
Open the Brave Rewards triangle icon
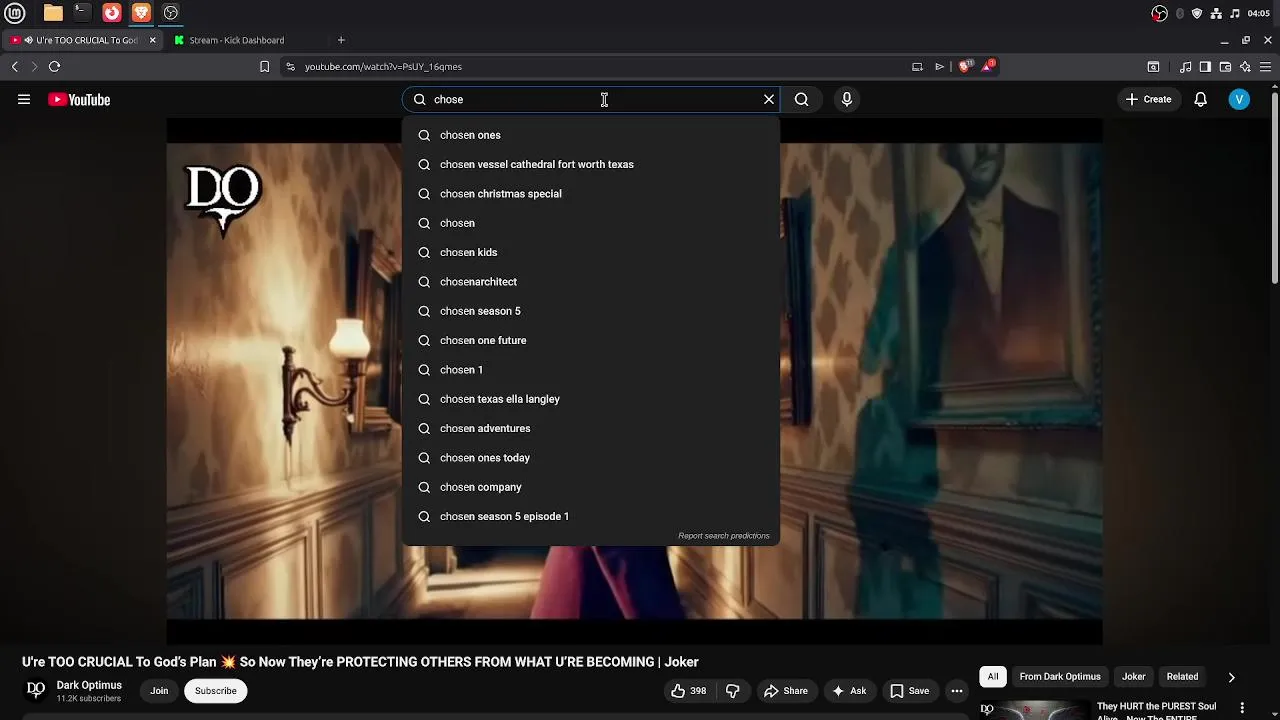(x=988, y=66)
